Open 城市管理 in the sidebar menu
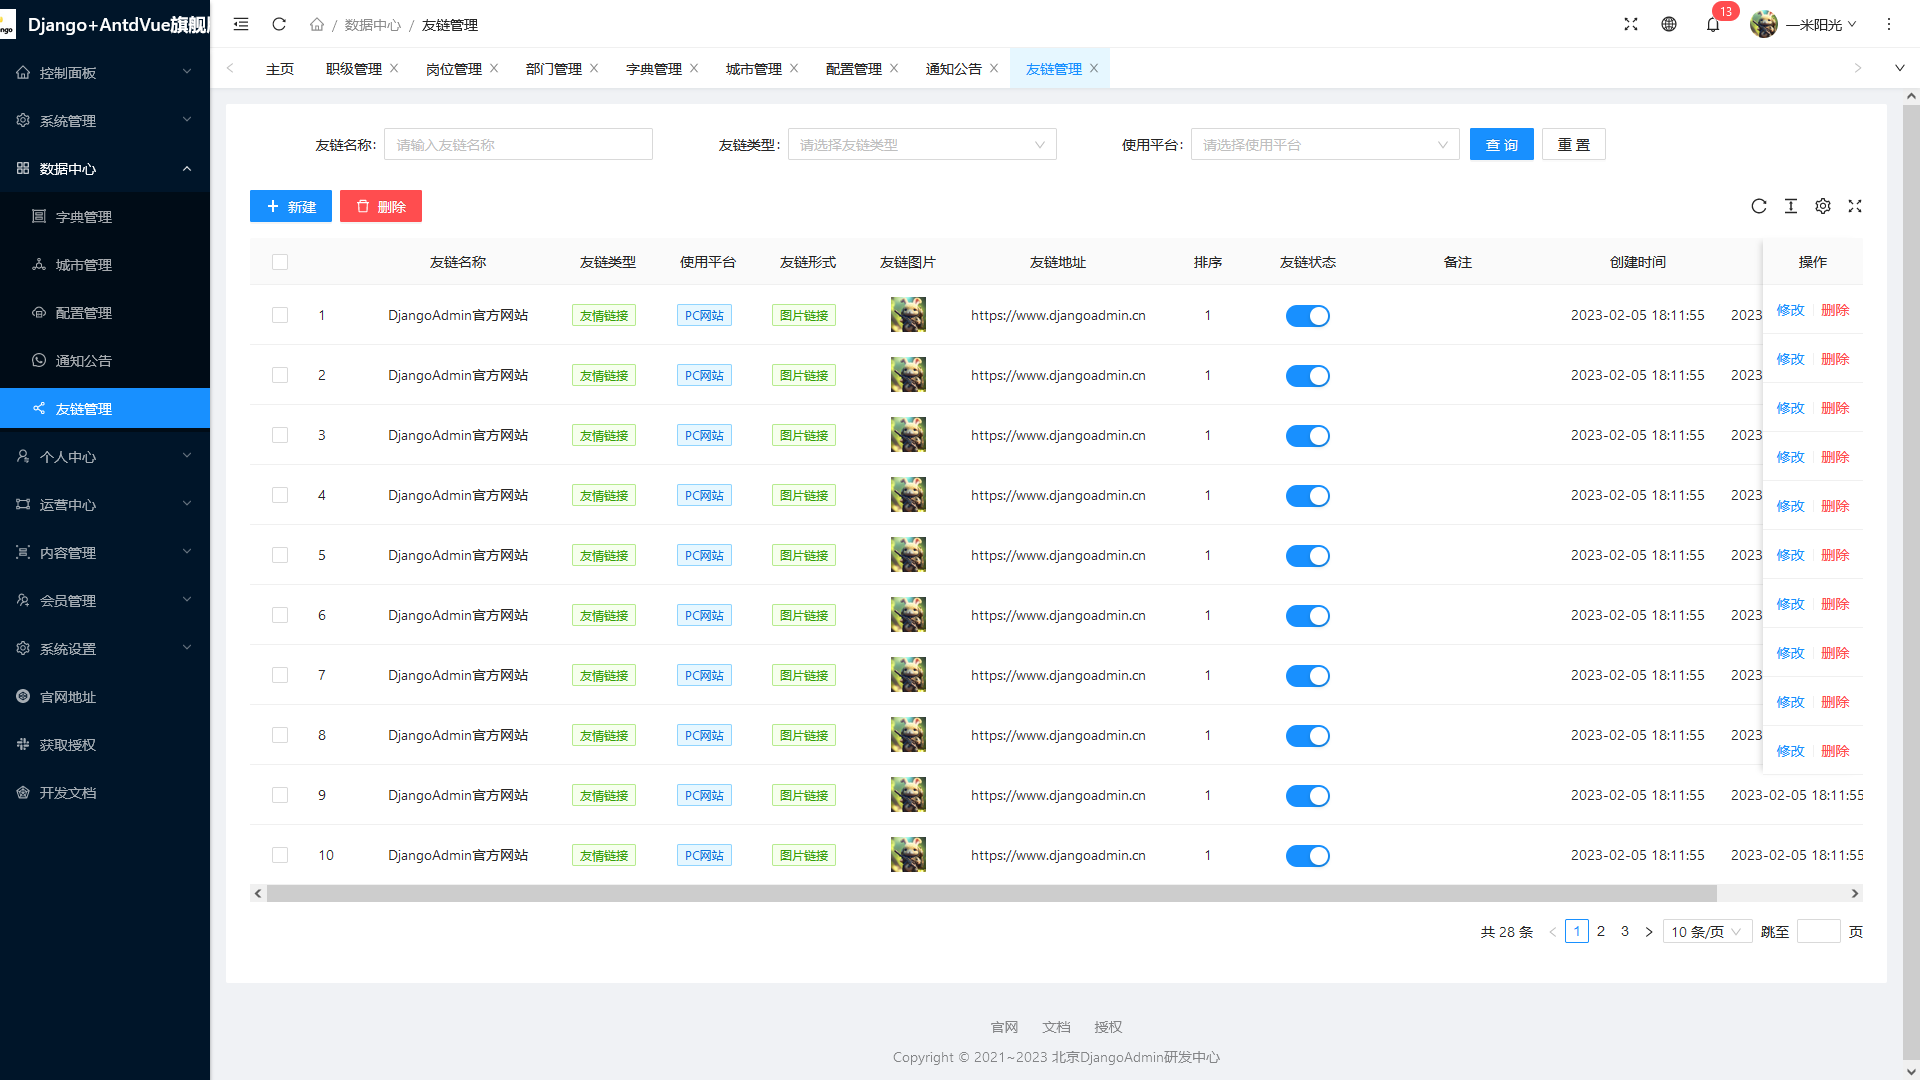The image size is (1920, 1080). point(84,265)
